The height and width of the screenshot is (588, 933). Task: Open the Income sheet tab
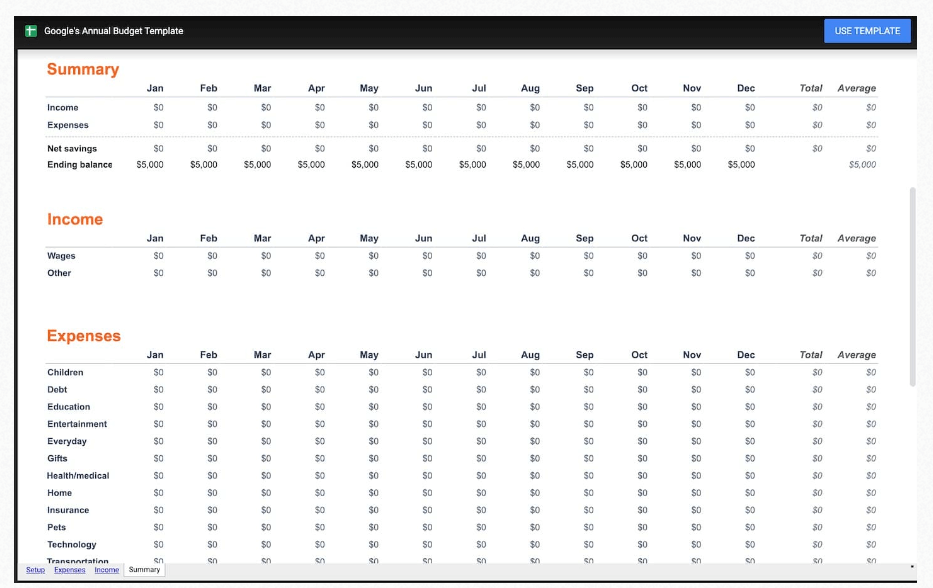point(107,570)
